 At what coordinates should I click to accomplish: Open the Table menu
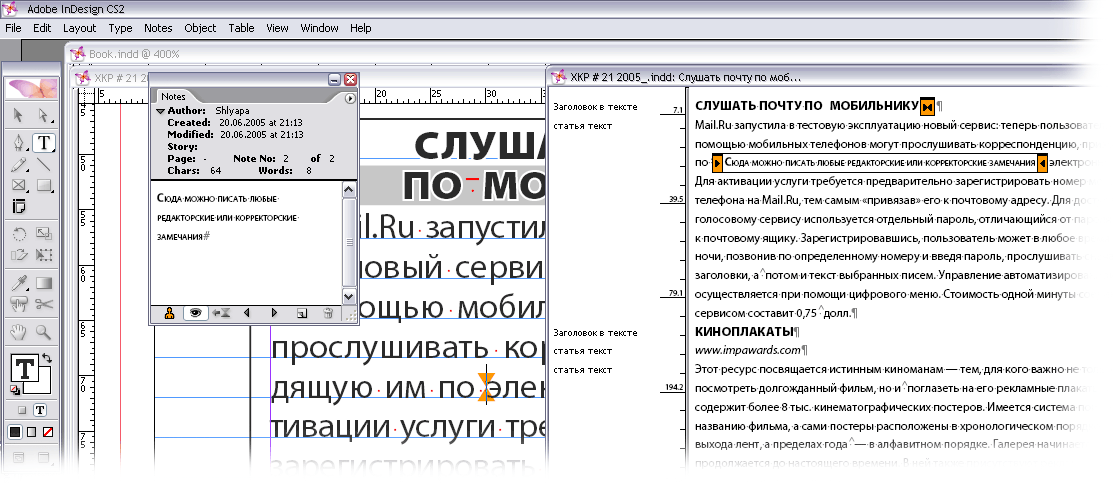coord(241,28)
